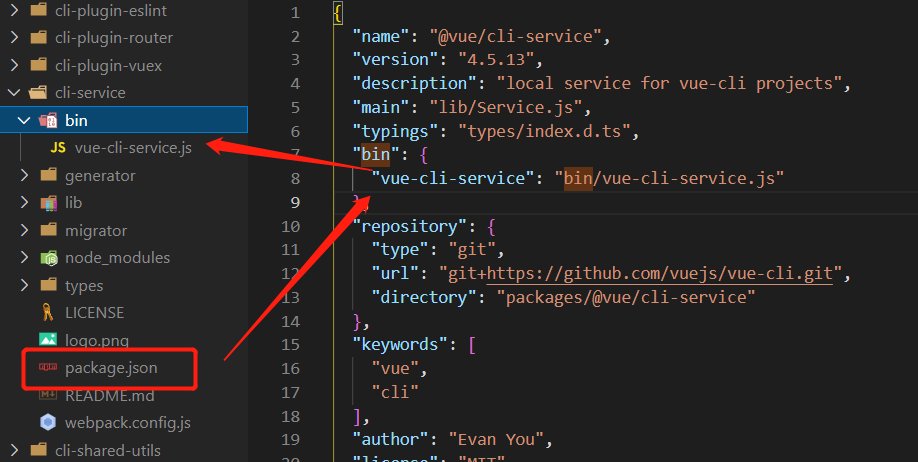Click the npm icon beside package.json

[48, 367]
